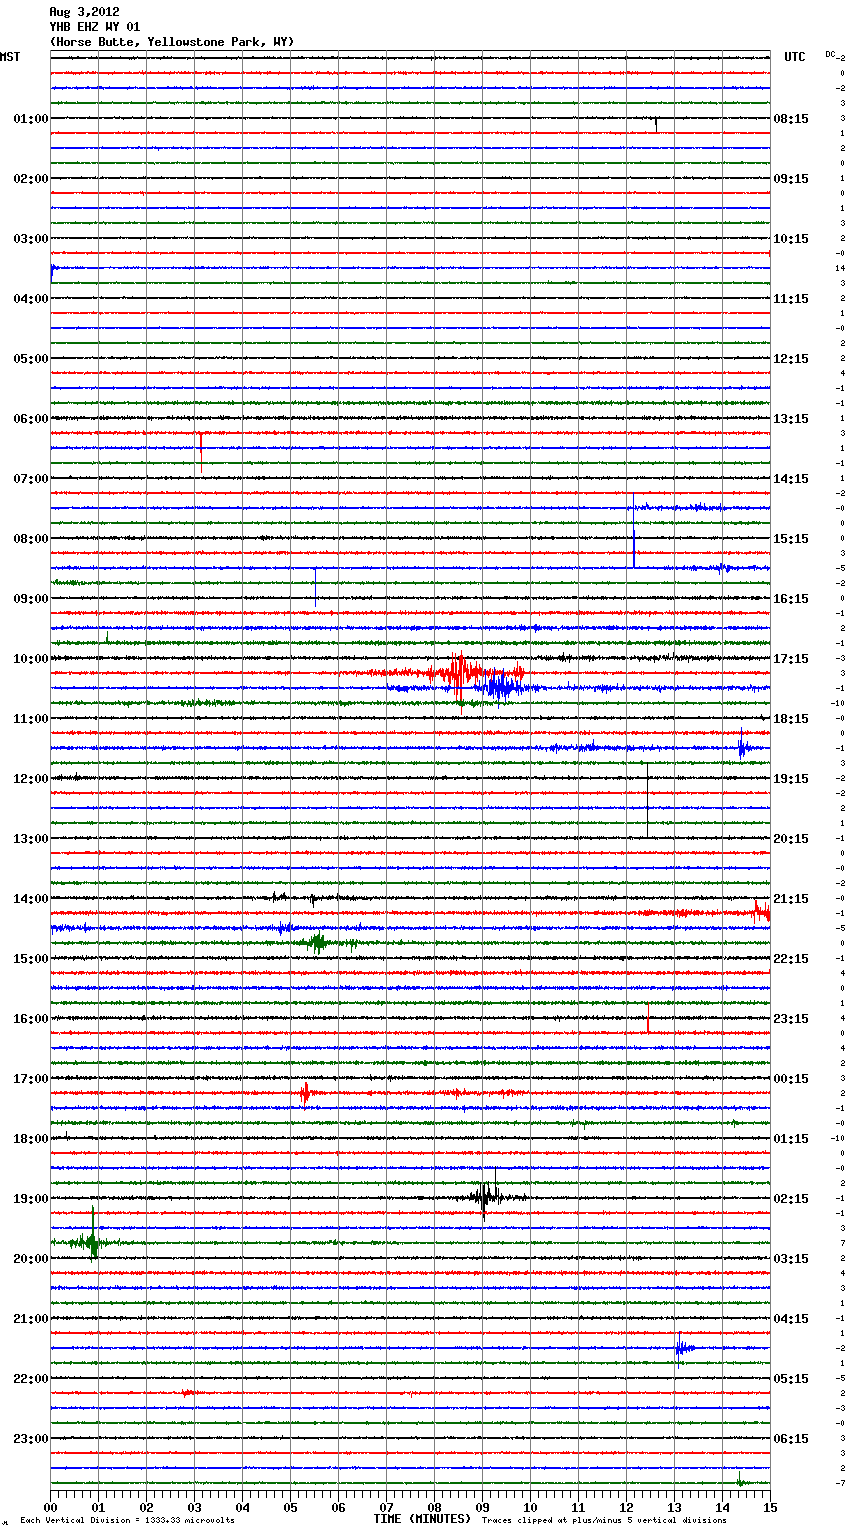
Task: Select the '18:00' MST time label
Action: pyautogui.click(x=31, y=1139)
